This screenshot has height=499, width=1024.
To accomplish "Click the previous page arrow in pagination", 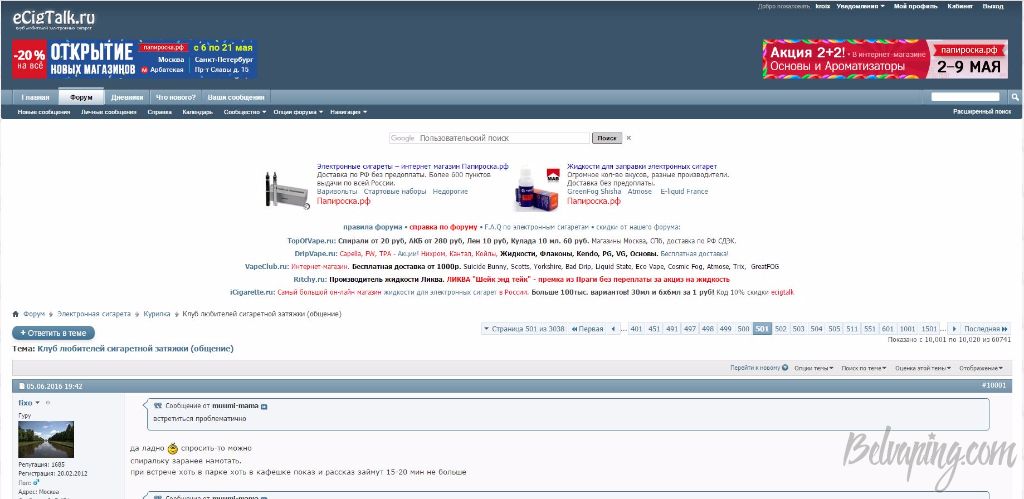I will [613, 329].
